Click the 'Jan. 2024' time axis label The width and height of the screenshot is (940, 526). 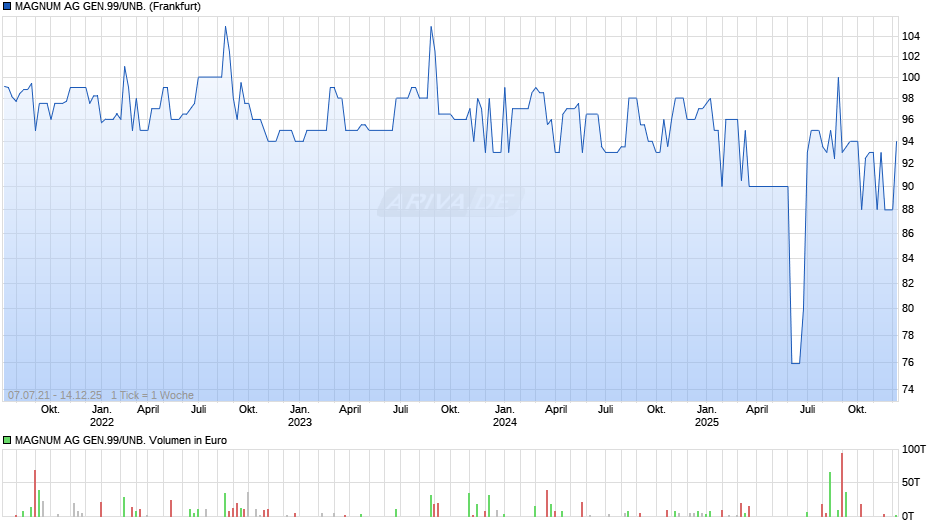(505, 416)
